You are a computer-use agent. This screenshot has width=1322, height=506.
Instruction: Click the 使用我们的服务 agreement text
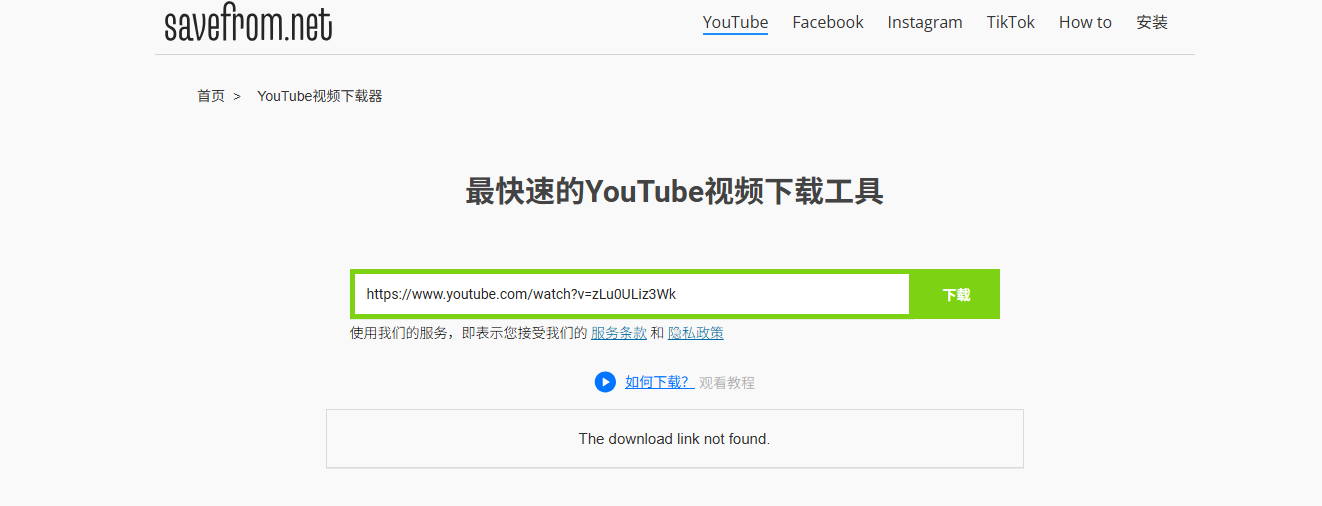pos(467,333)
